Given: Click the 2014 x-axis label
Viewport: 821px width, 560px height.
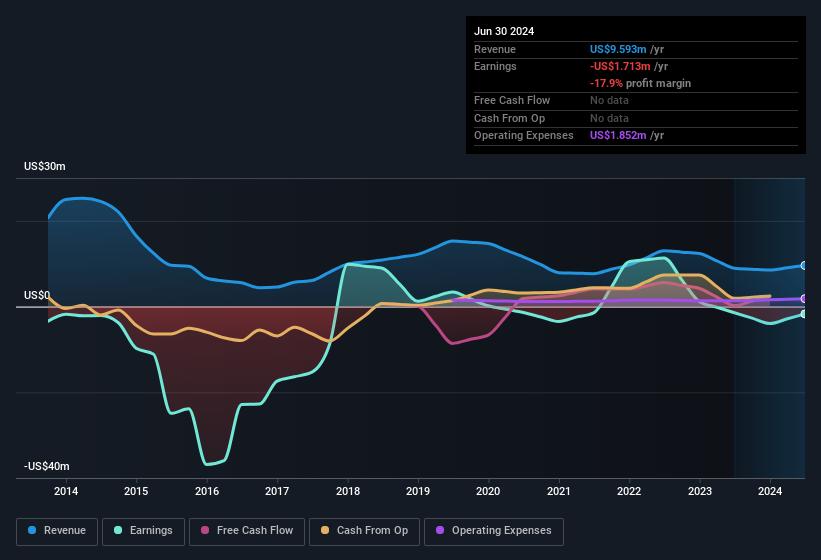Looking at the screenshot, I should coord(66,491).
